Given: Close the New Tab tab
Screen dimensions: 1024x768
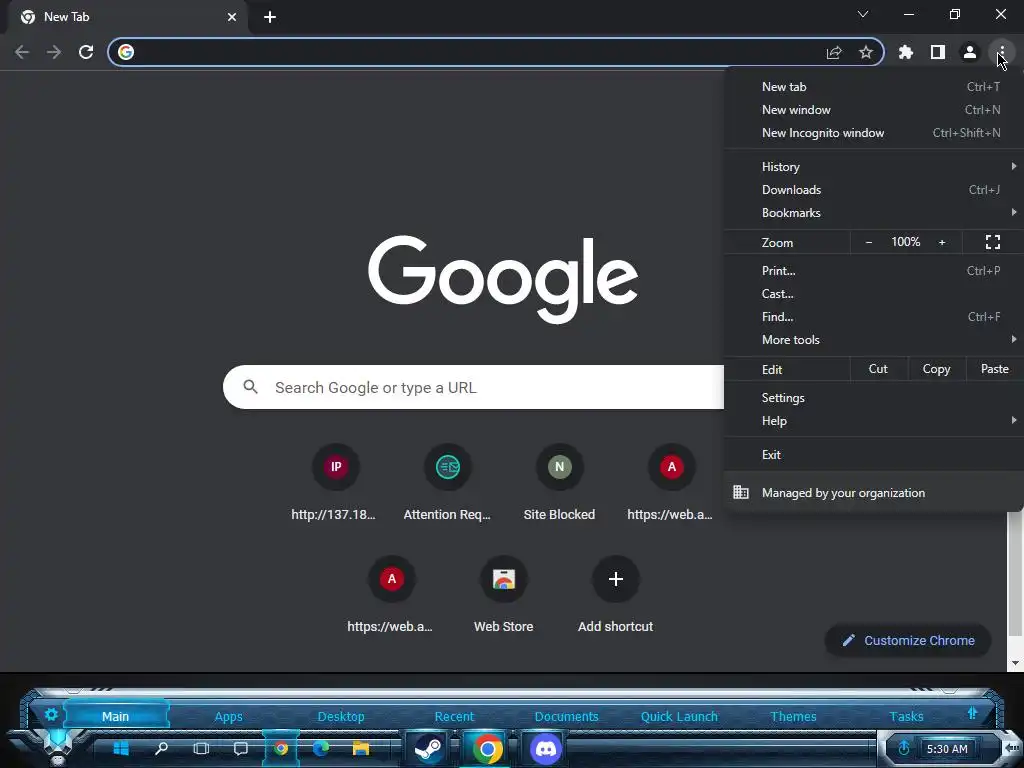Looking at the screenshot, I should pyautogui.click(x=232, y=17).
